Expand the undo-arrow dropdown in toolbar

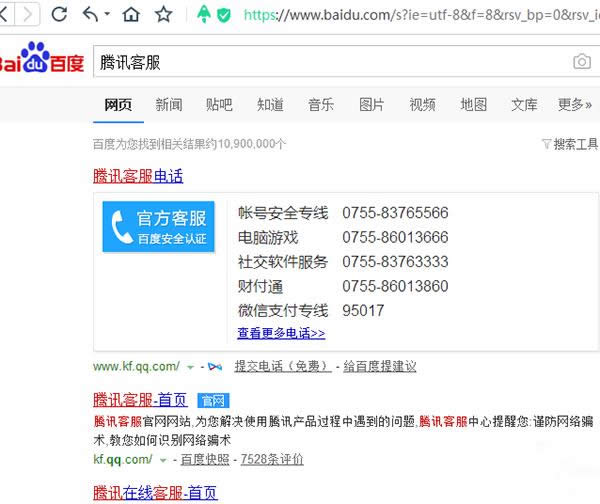point(107,15)
